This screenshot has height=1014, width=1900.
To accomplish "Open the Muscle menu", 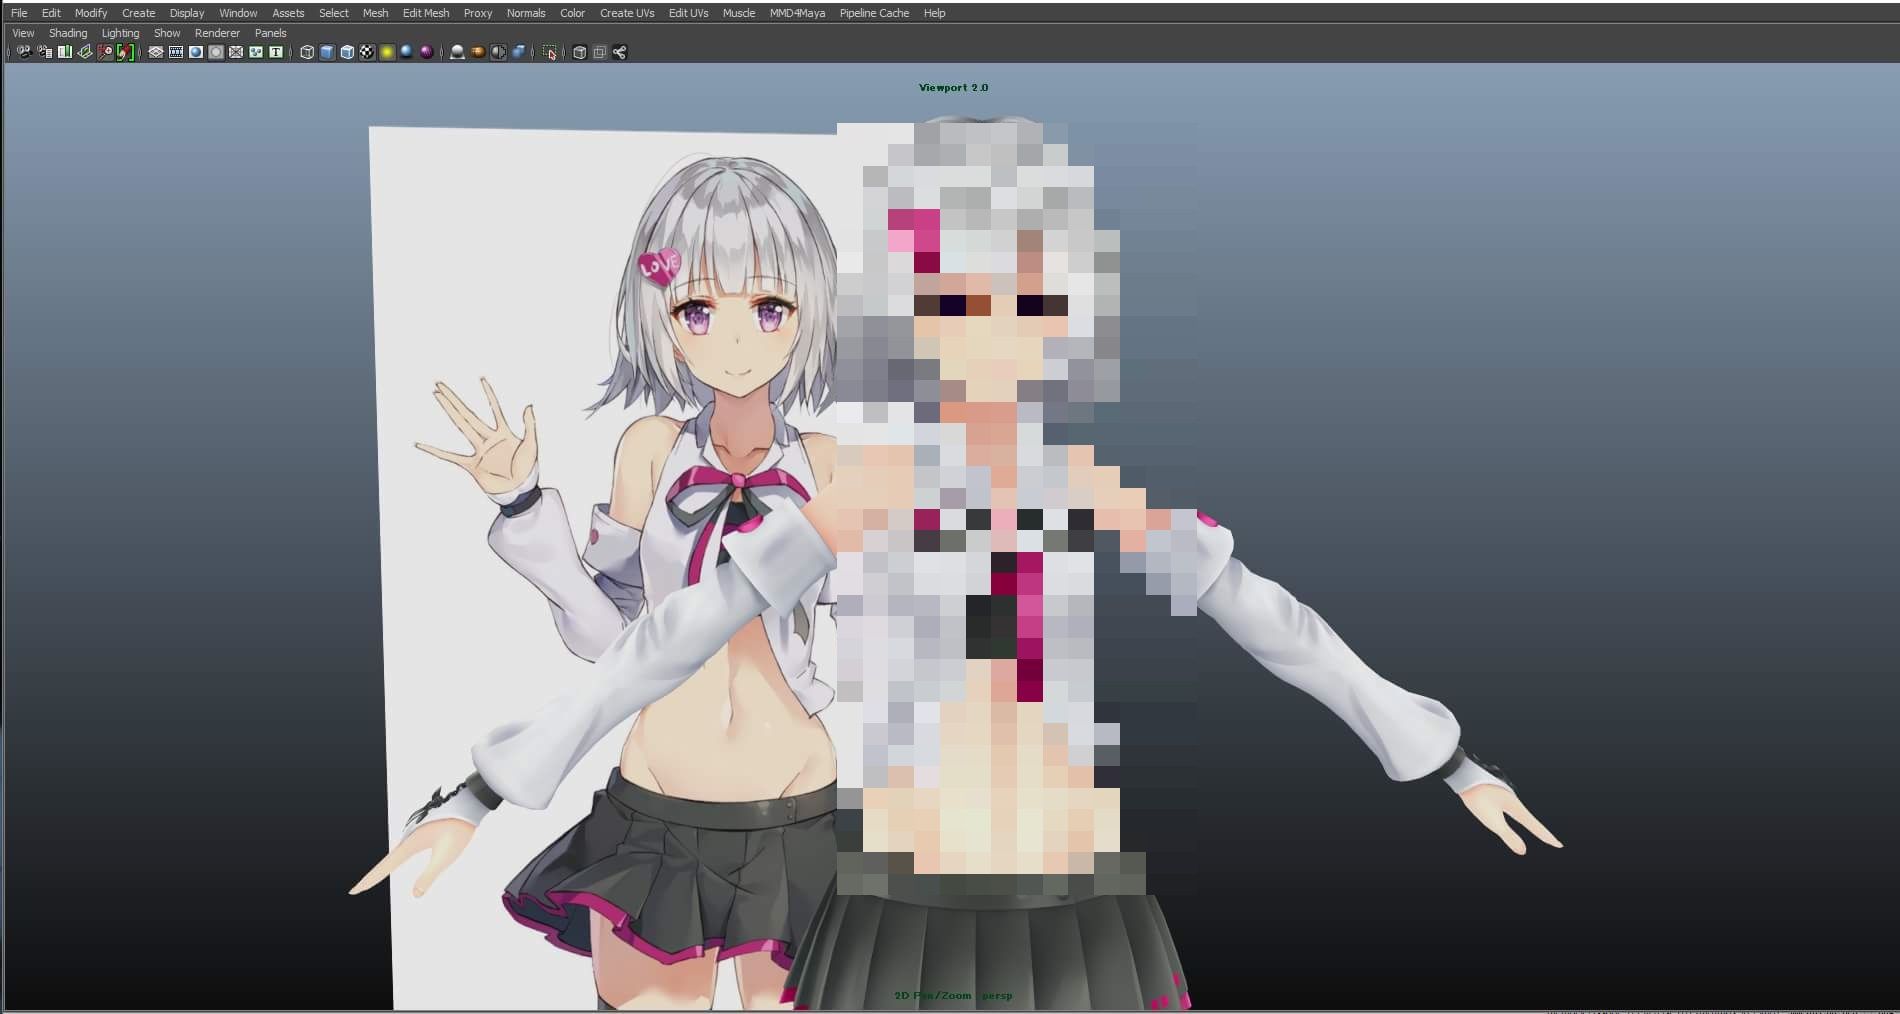I will click(x=739, y=13).
